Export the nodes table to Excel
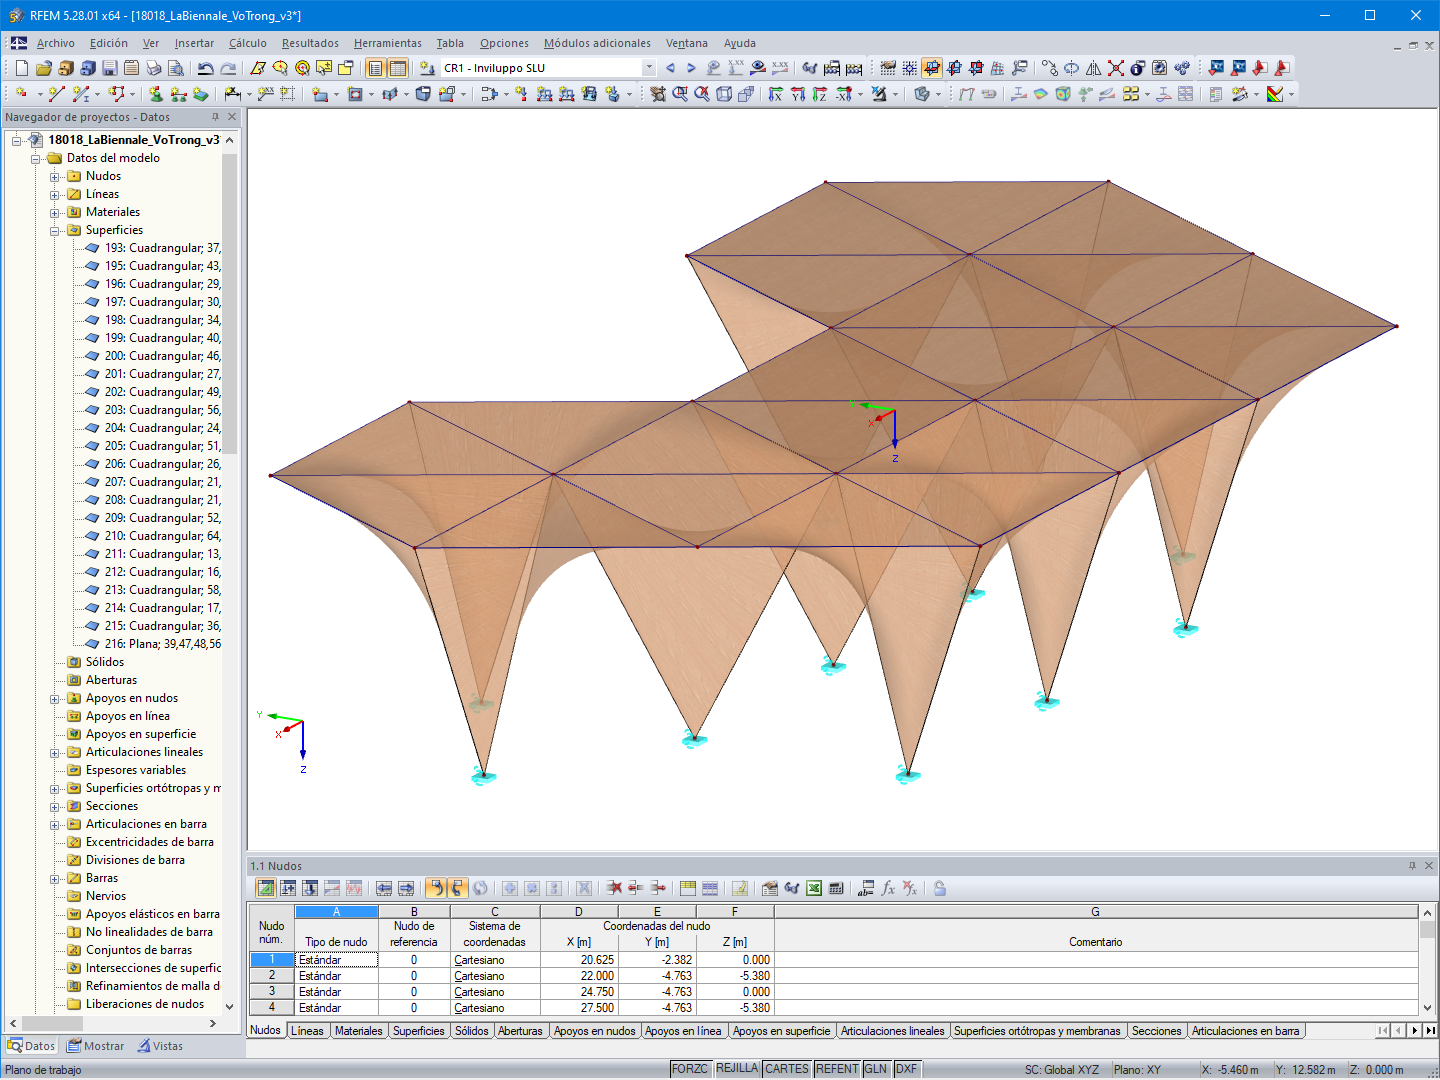Viewport: 1440px width, 1080px height. coord(814,888)
